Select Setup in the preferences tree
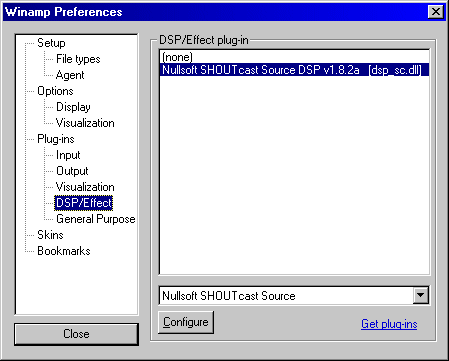Image resolution: width=449 pixels, height=361 pixels. (51, 43)
